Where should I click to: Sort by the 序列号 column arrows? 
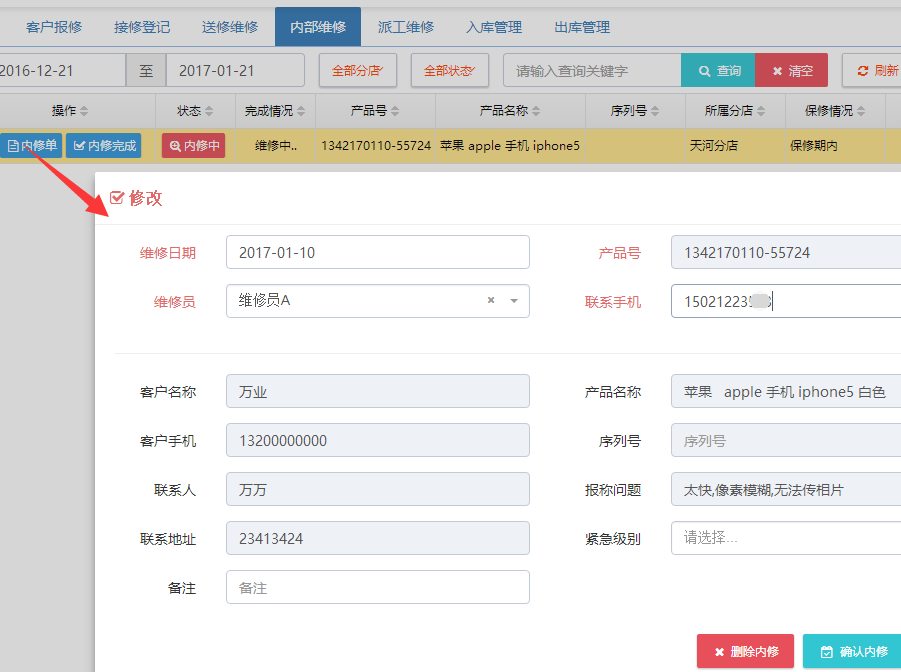655,111
